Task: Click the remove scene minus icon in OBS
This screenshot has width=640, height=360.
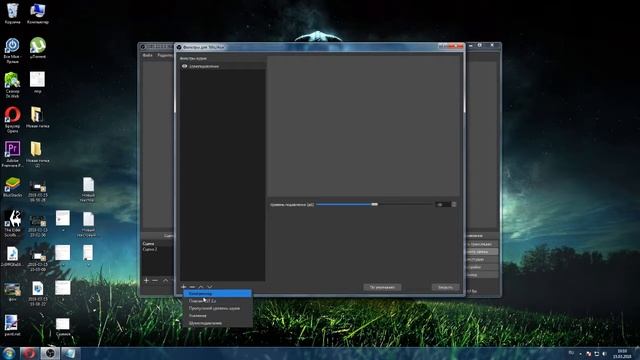Action: pyautogui.click(x=155, y=280)
